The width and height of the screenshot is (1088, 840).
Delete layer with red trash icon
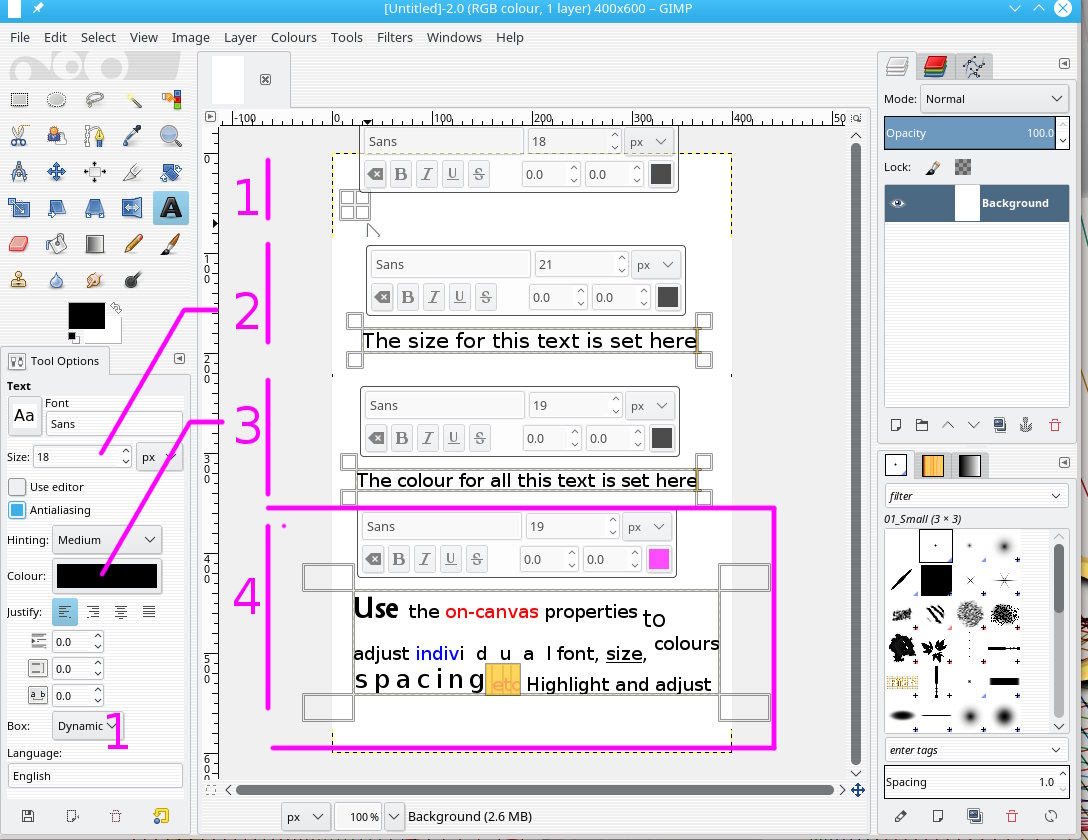[x=1055, y=425]
